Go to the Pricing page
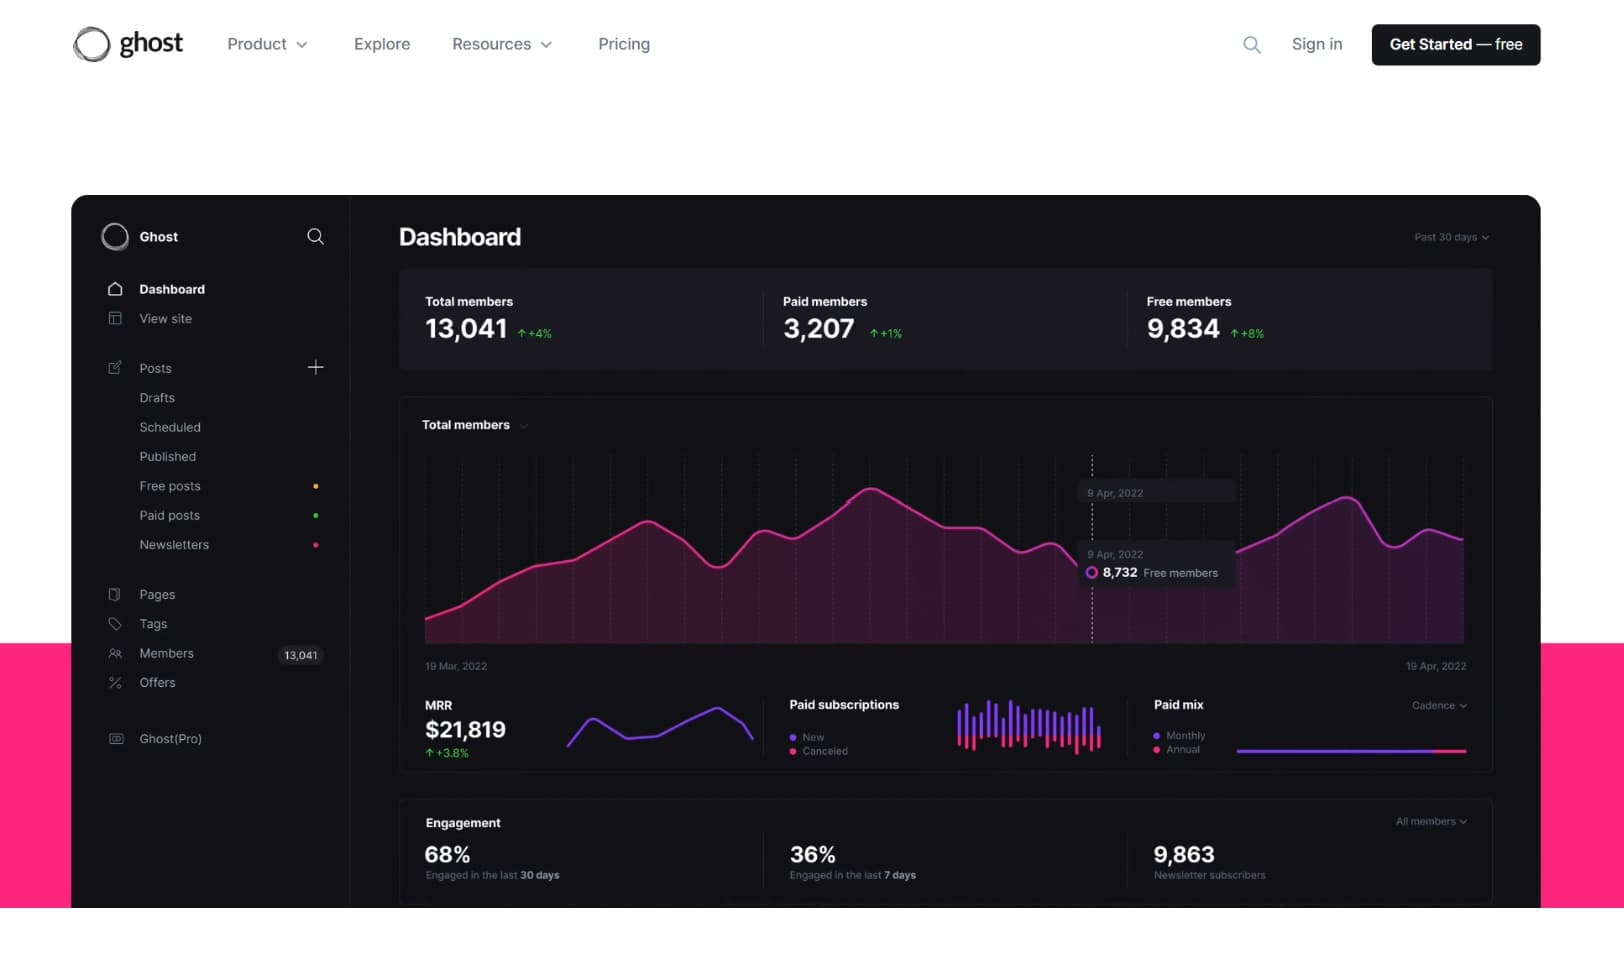The height and width of the screenshot is (974, 1624). point(623,44)
